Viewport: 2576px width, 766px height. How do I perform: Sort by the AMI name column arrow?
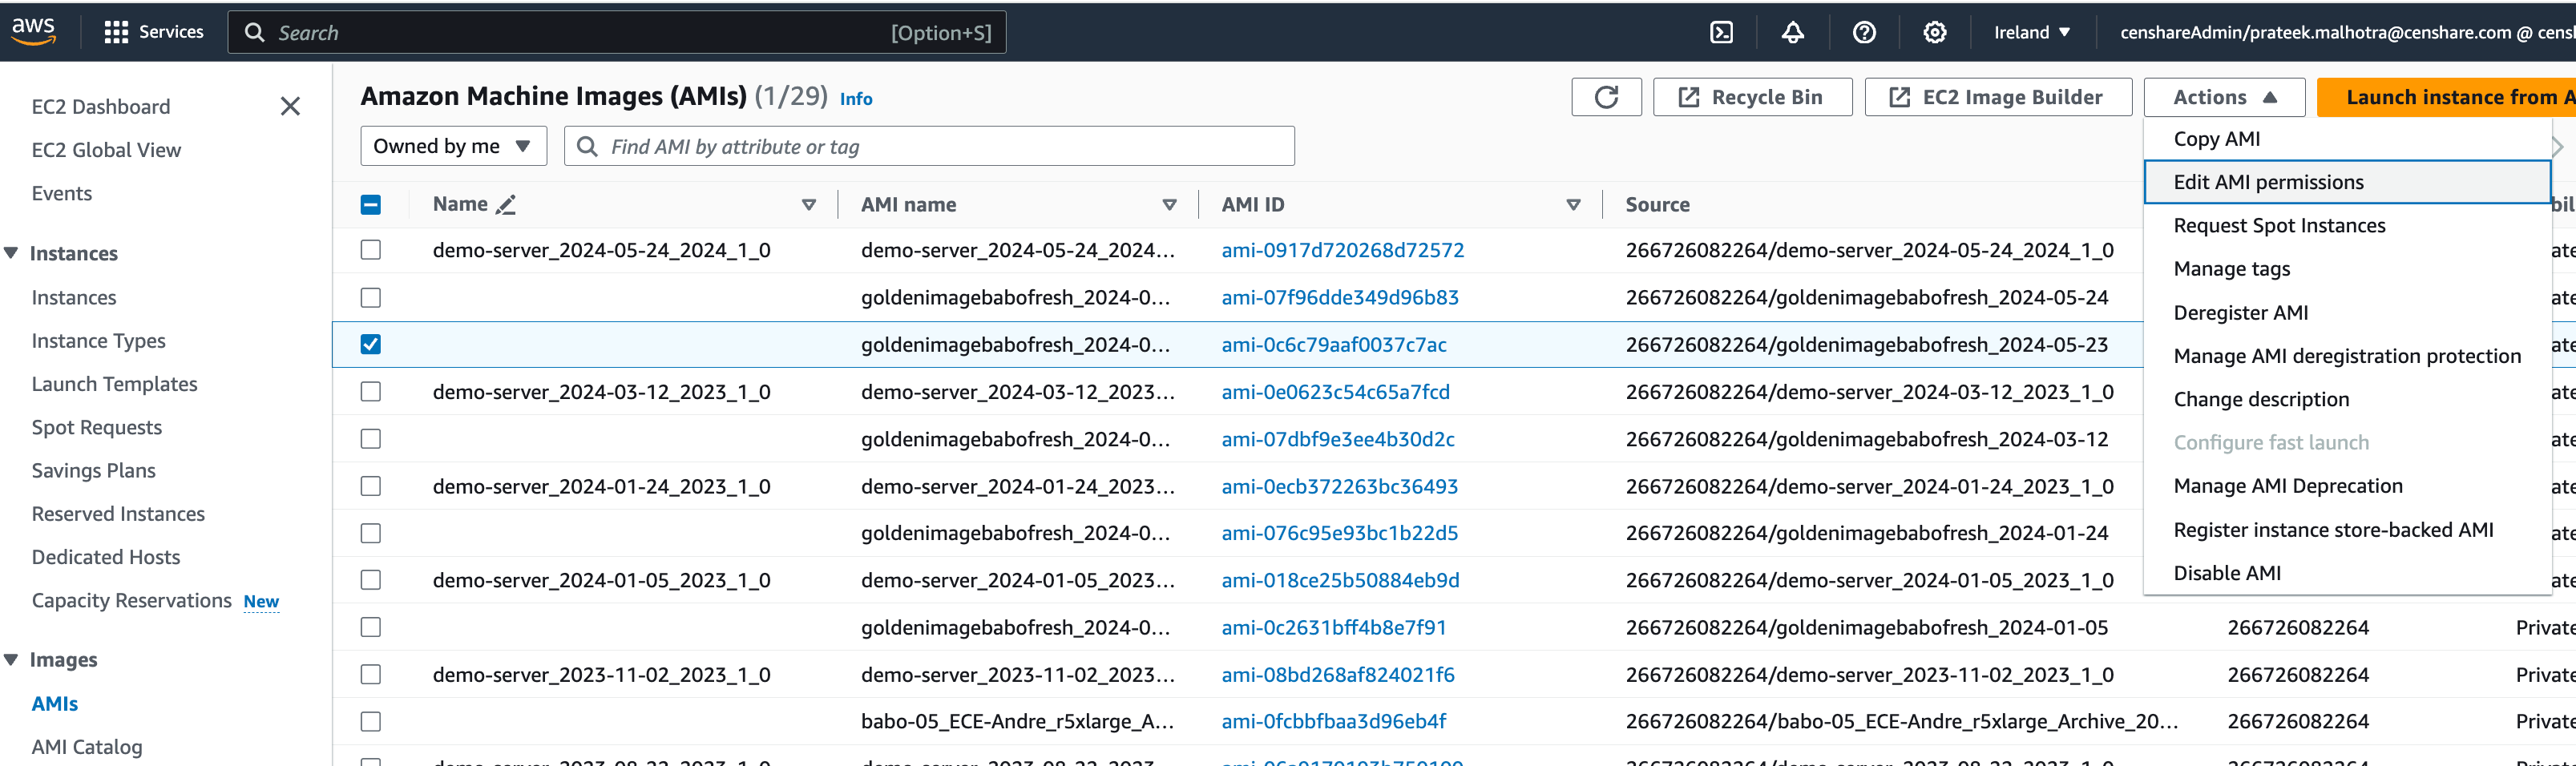point(1169,204)
